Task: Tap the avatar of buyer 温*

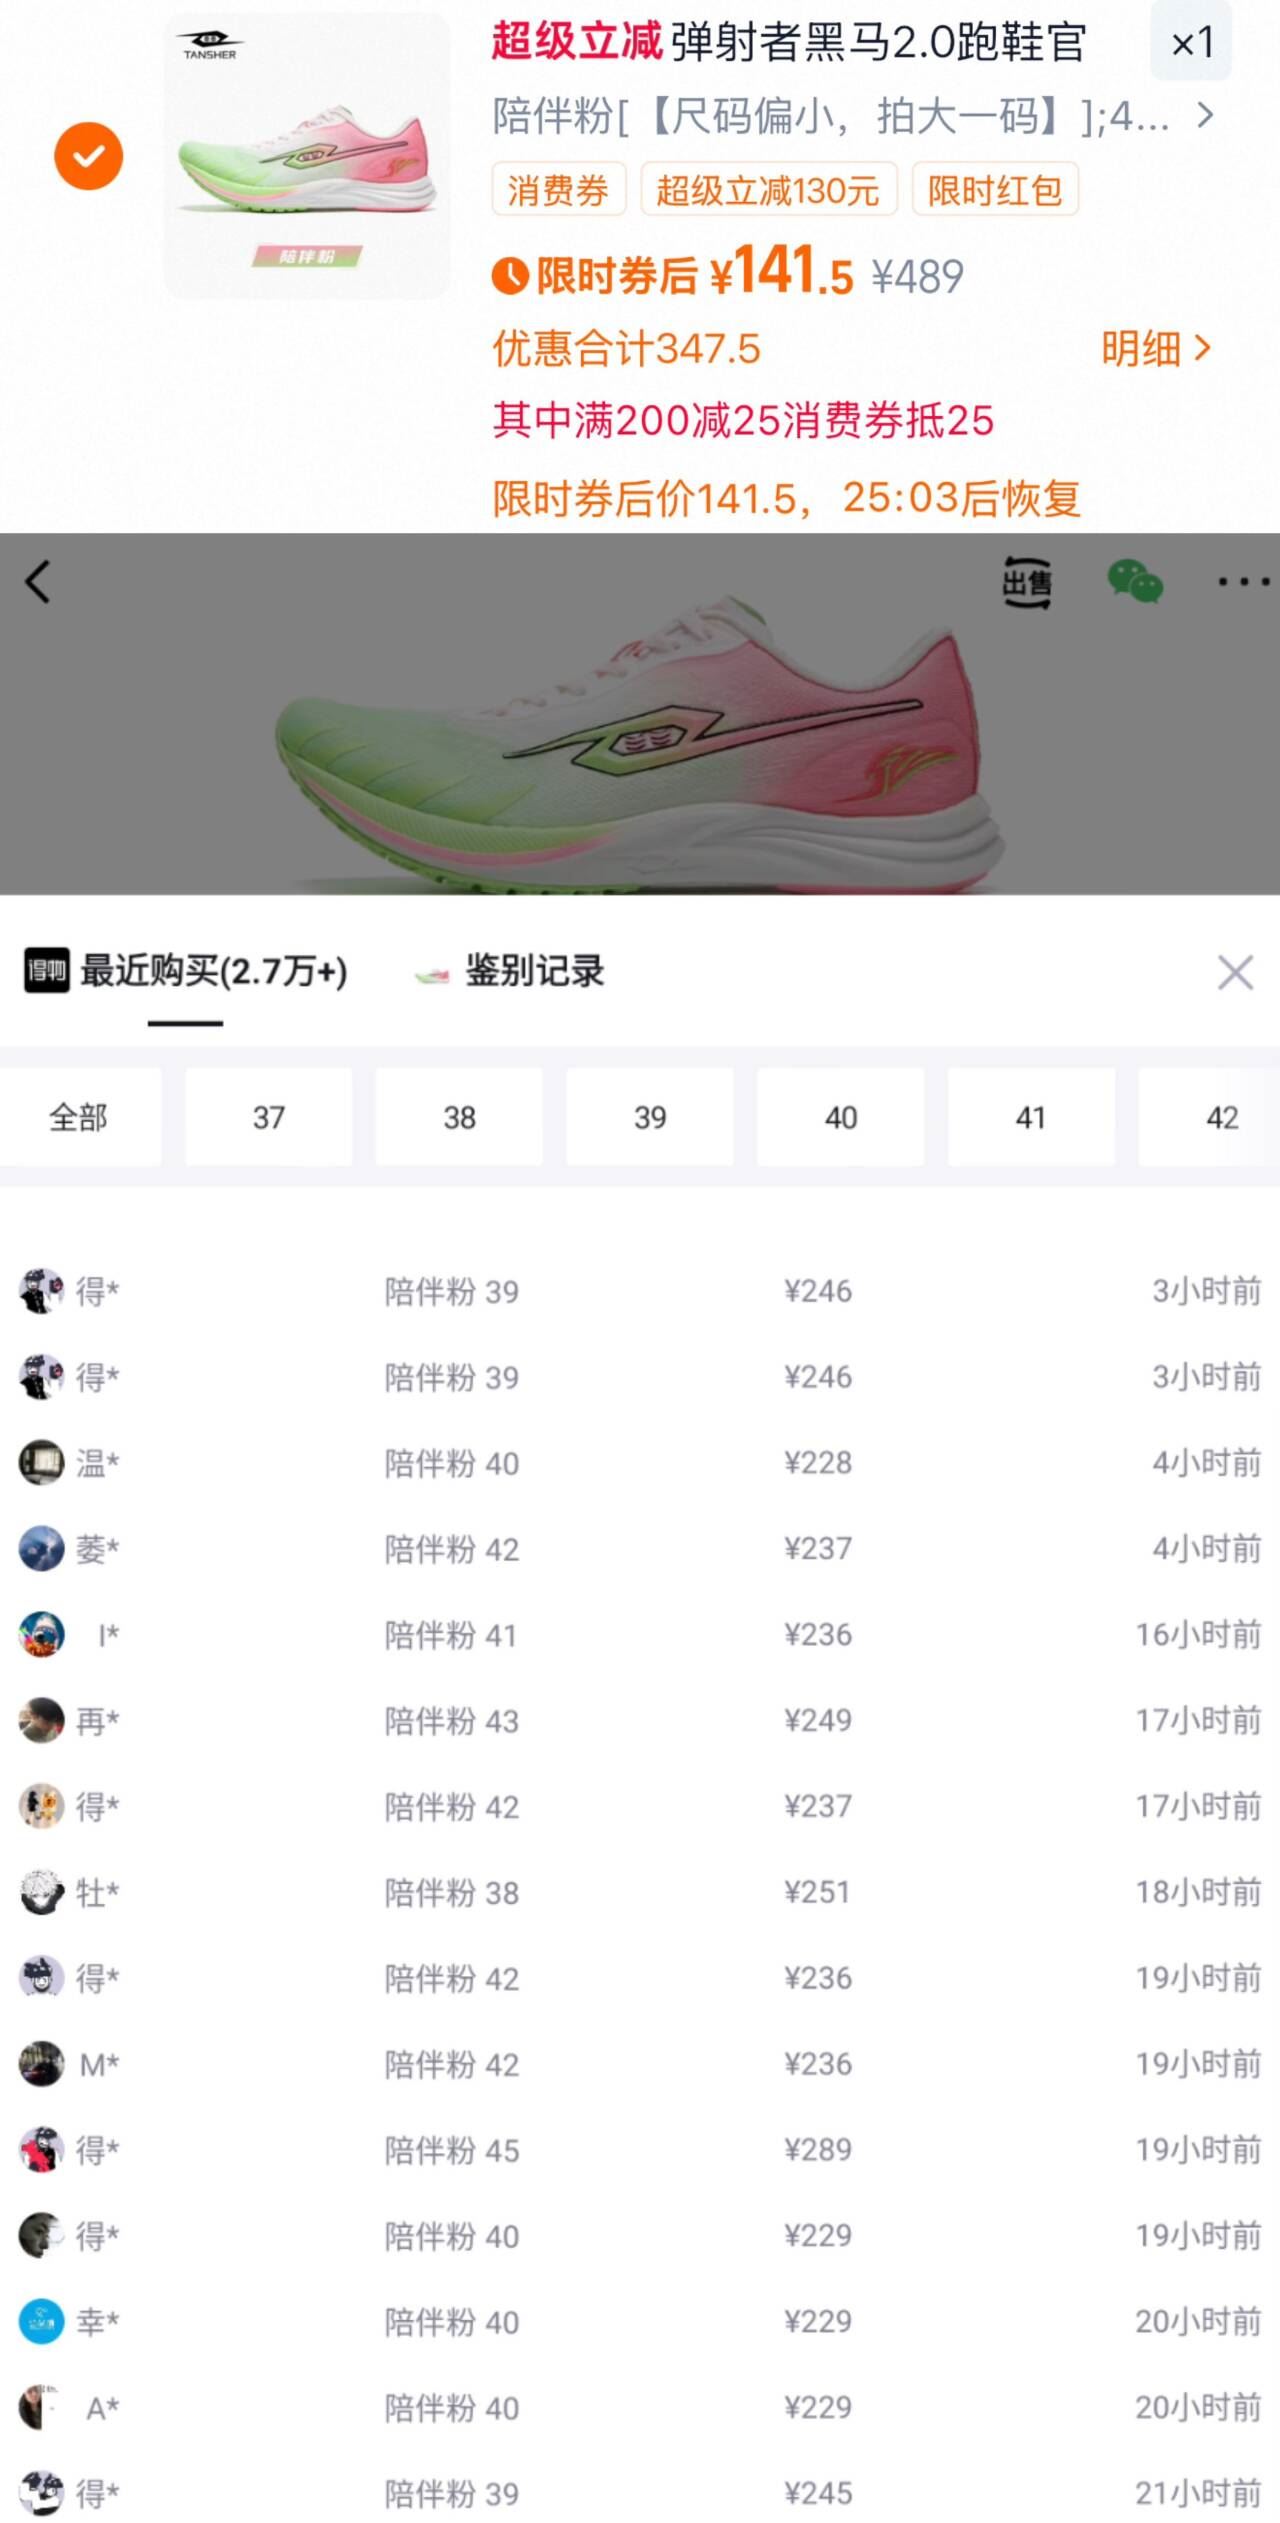Action: [41, 1463]
